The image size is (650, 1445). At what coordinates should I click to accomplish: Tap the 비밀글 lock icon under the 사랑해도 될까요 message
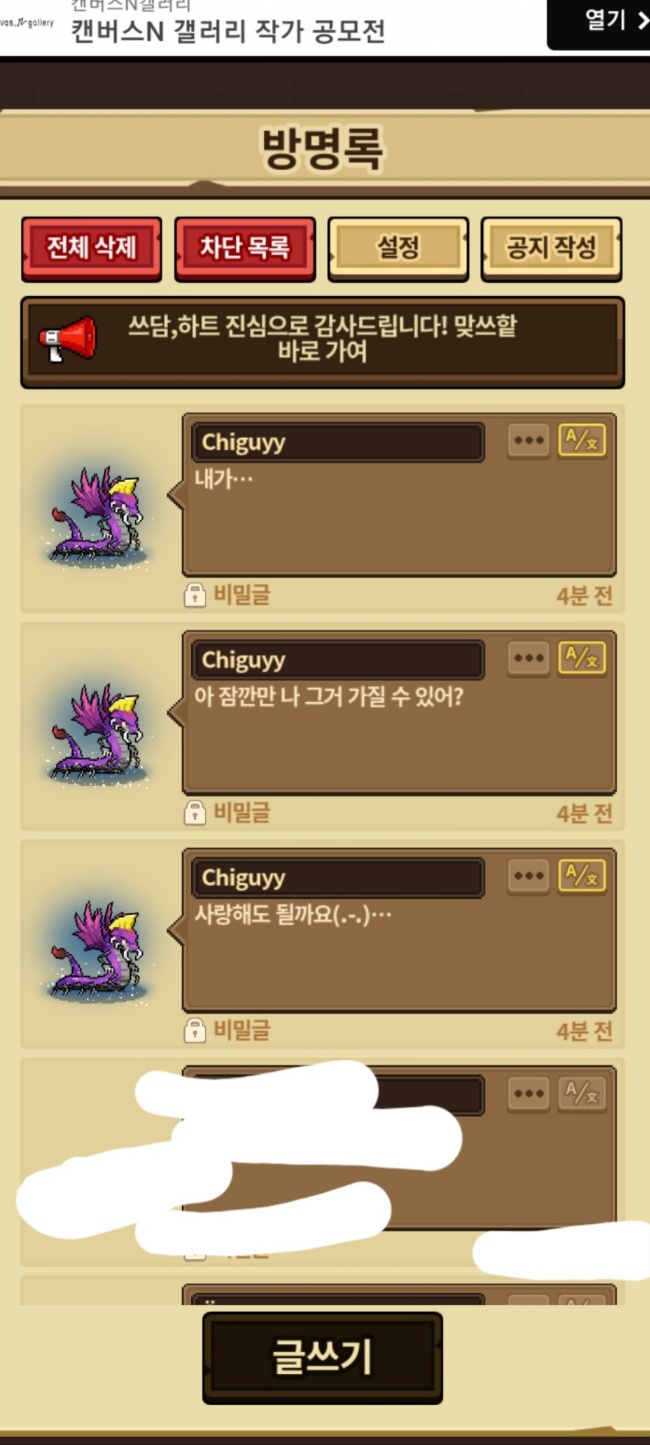195,1031
